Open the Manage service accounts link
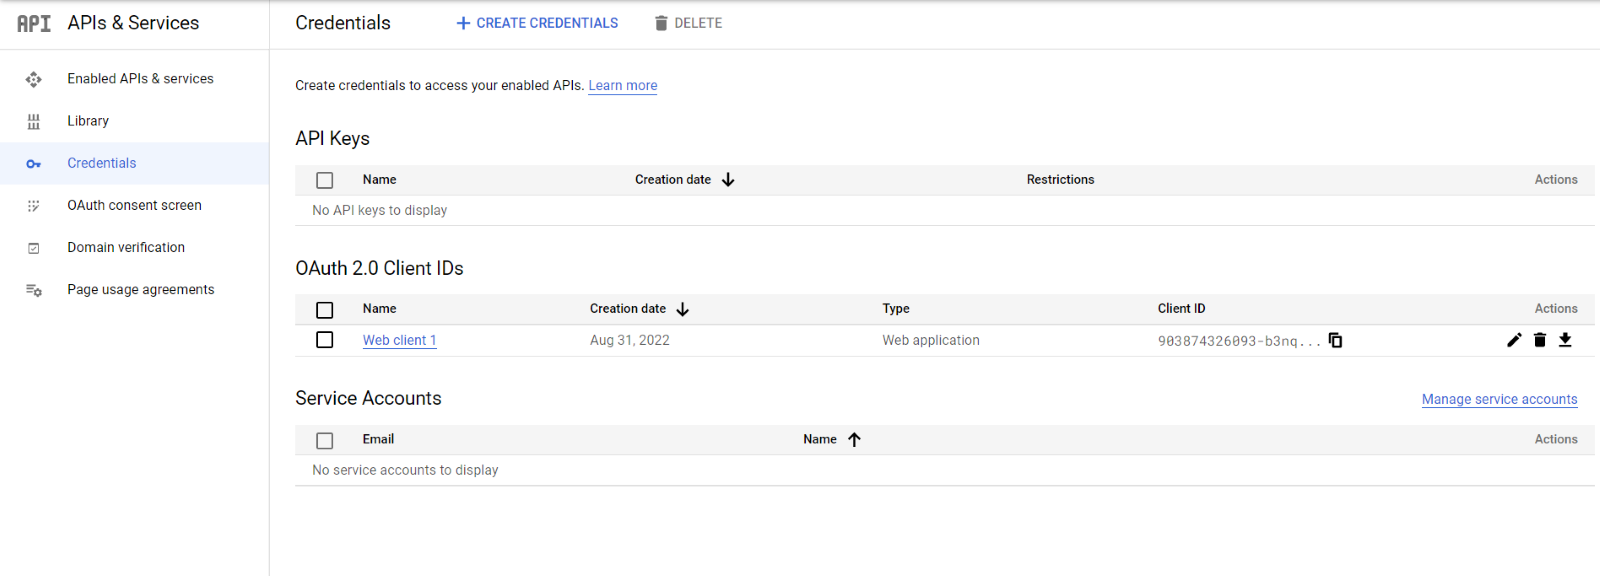The image size is (1600, 576). (1499, 399)
